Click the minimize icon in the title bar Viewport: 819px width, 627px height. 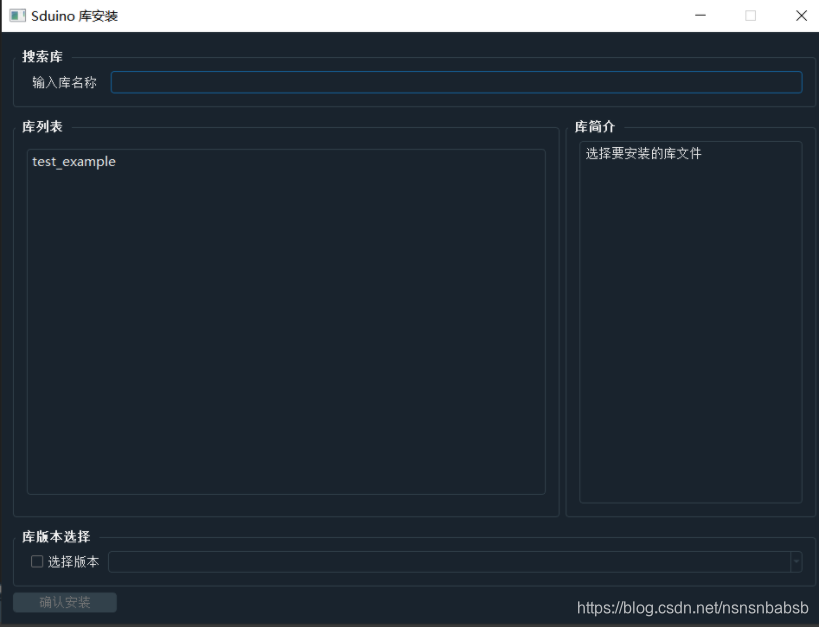click(x=699, y=15)
